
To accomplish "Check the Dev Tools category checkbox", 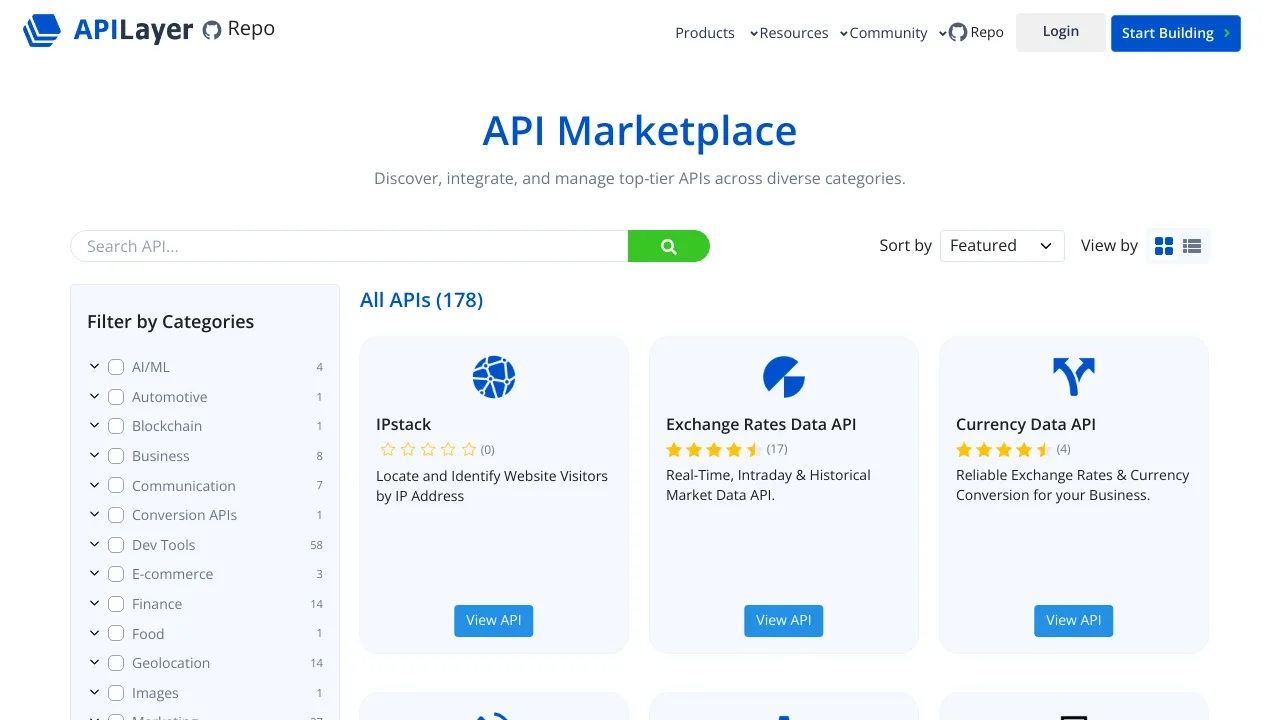I will [116, 545].
